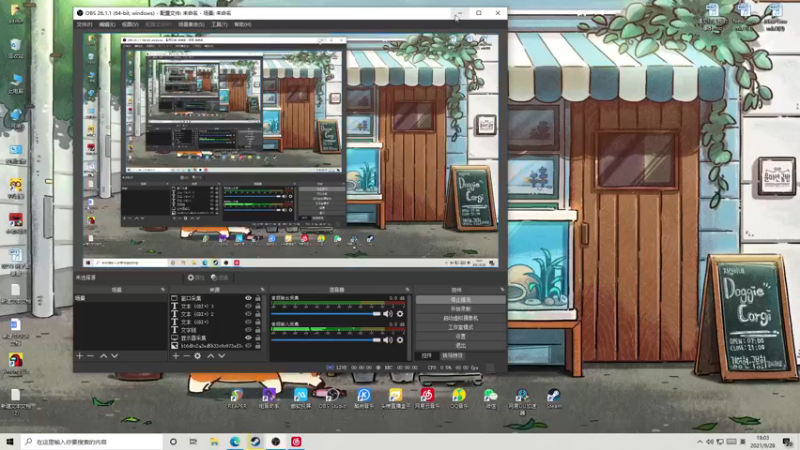This screenshot has width=800, height=450.
Task: Open the QQ音乐 desktop shortcut
Action: click(459, 398)
